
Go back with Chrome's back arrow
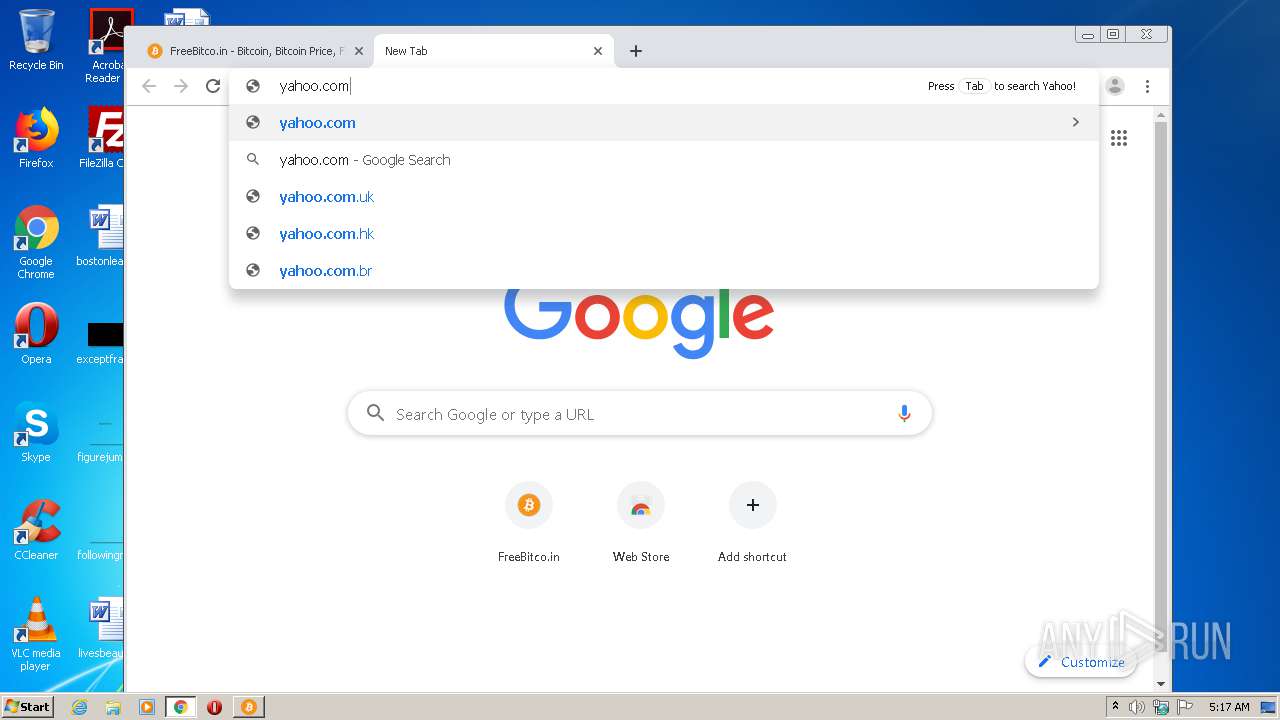click(x=149, y=86)
